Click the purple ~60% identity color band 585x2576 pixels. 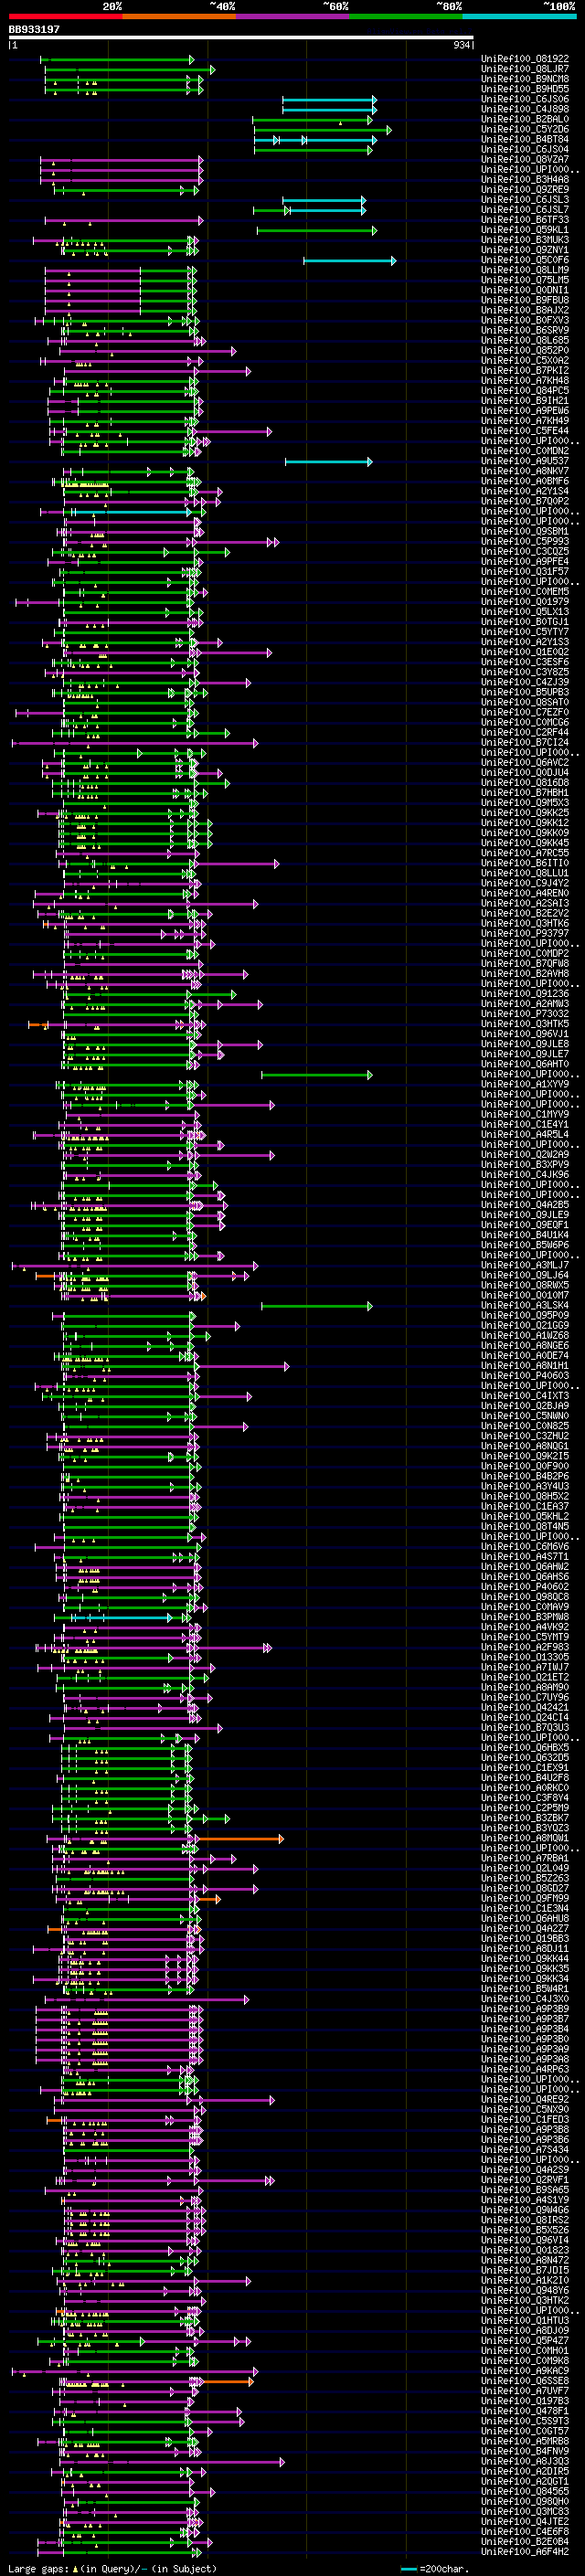click(x=292, y=16)
